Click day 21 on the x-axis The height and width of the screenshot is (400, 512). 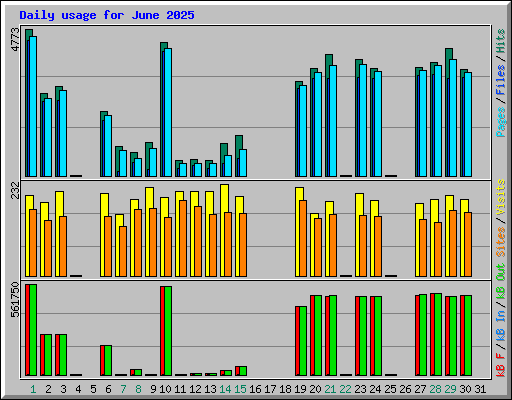point(330,389)
